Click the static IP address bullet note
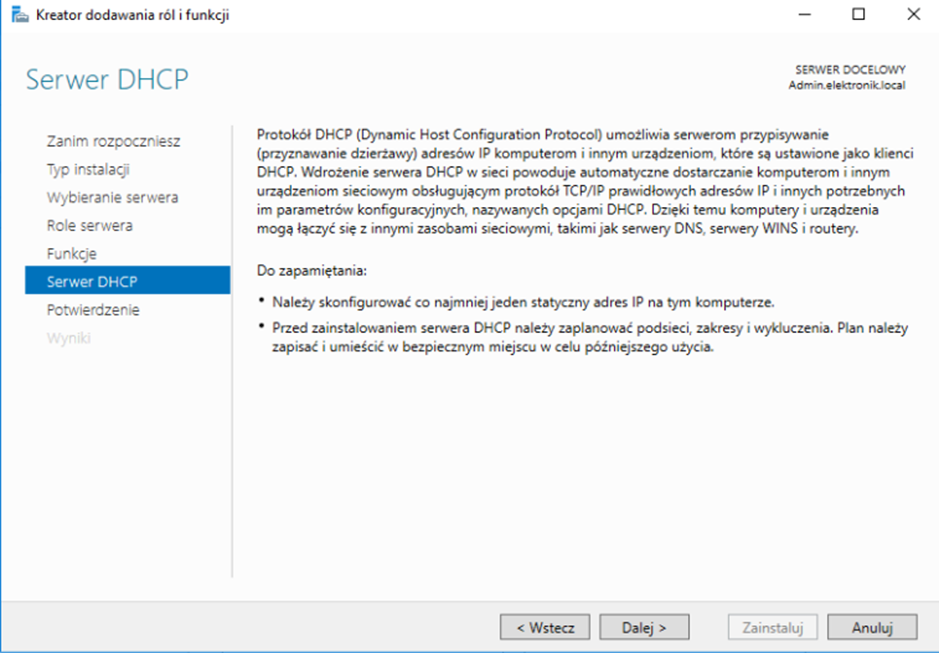This screenshot has width=939, height=653. coord(508,301)
